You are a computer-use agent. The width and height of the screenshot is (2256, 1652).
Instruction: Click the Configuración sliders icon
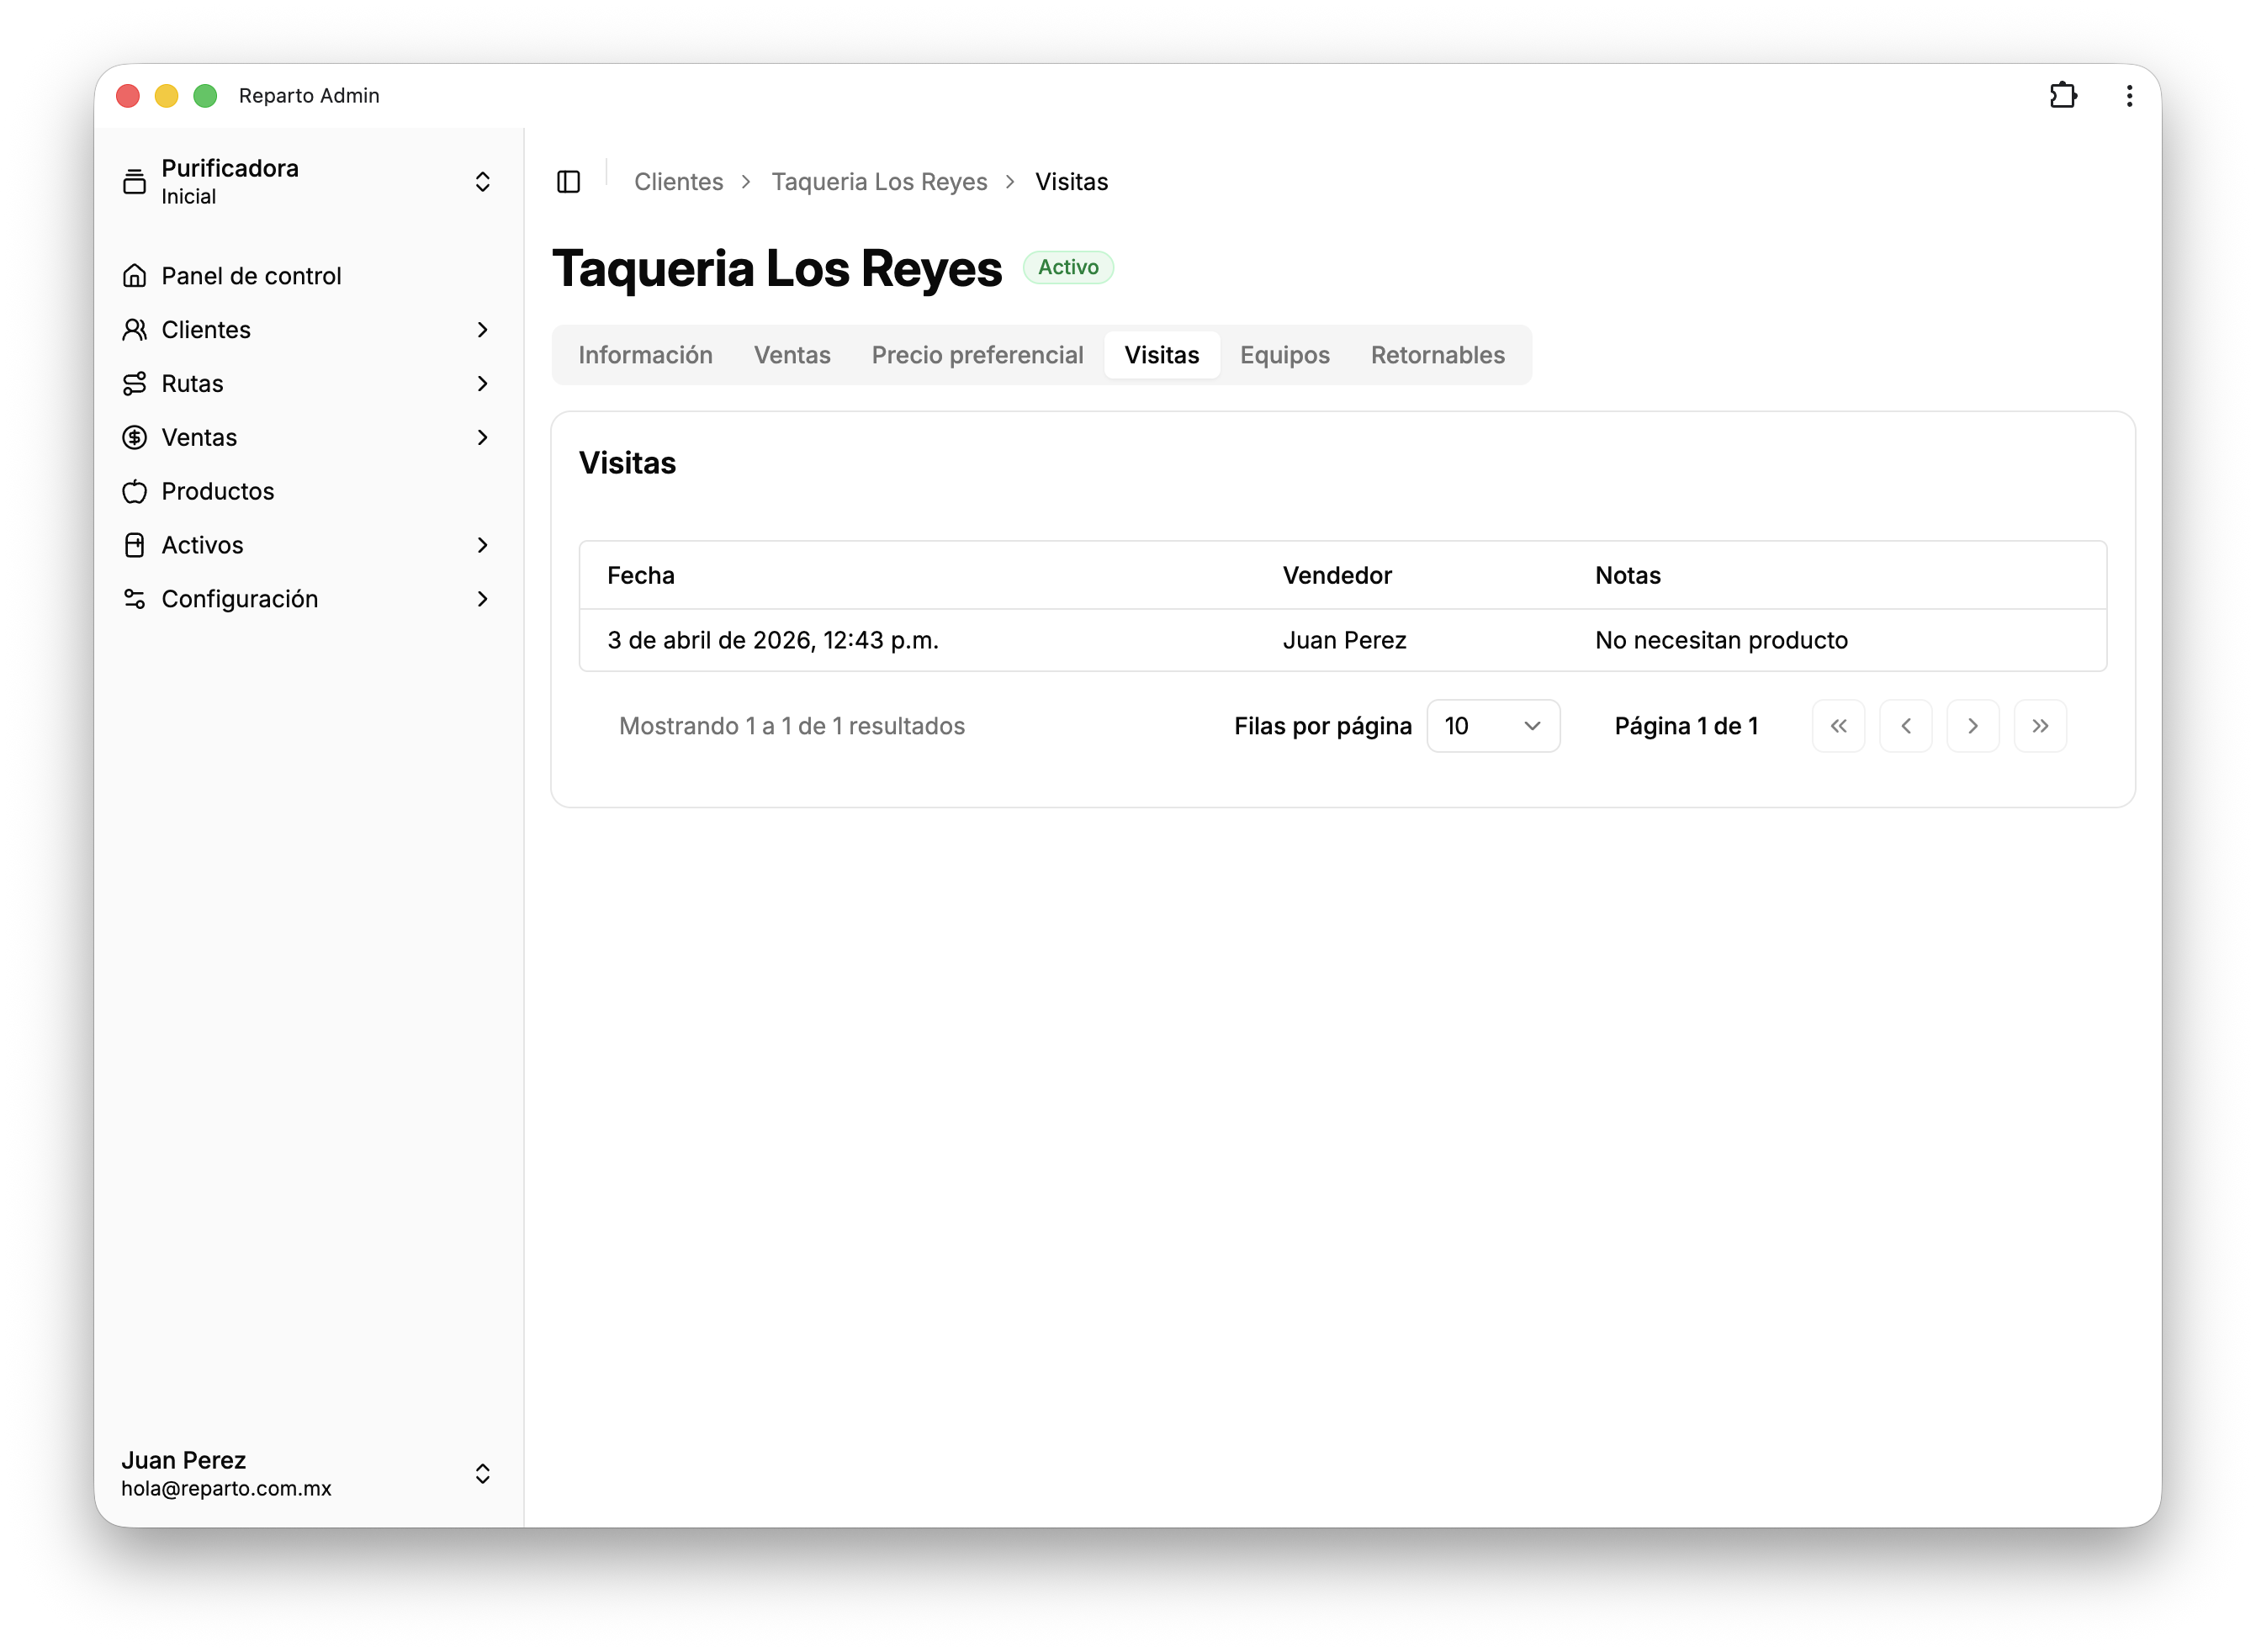point(134,599)
